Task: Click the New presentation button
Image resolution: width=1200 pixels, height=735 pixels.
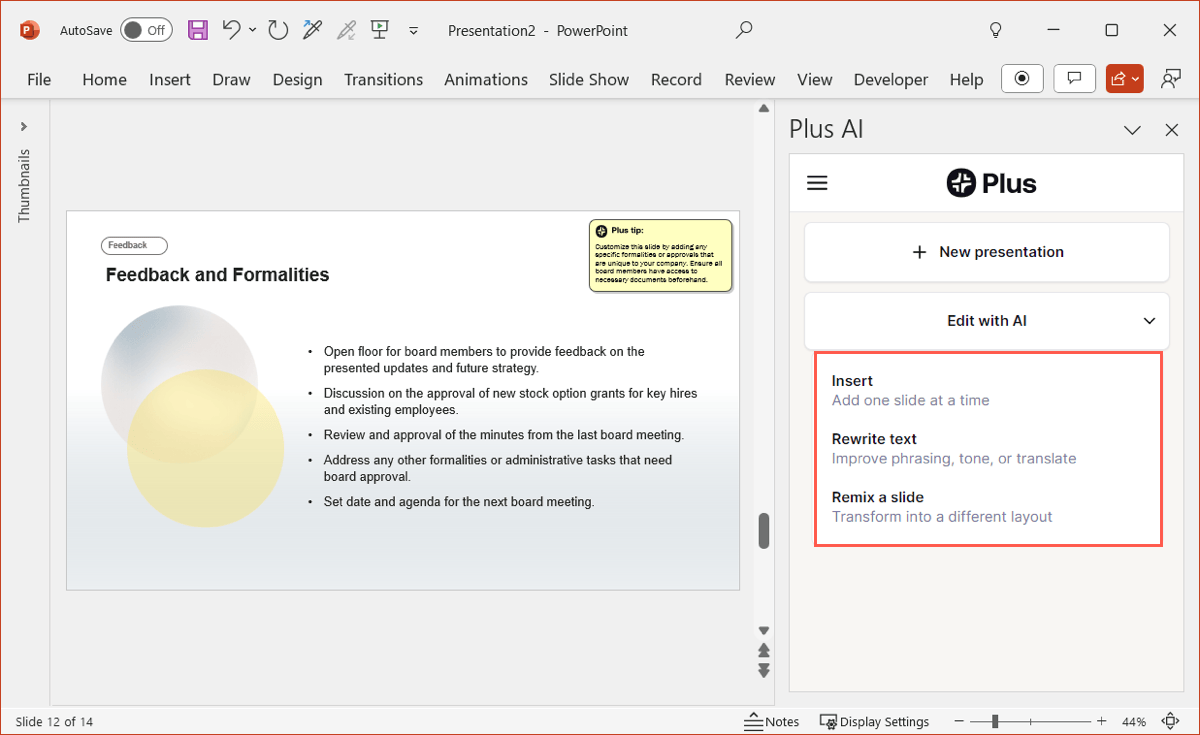Action: pyautogui.click(x=987, y=252)
